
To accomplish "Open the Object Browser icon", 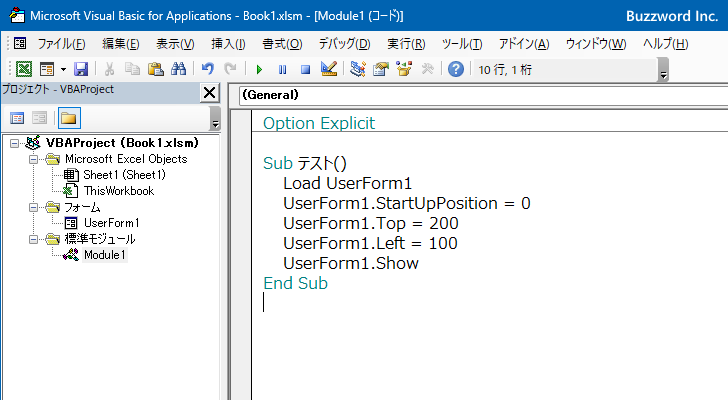I will coord(404,69).
